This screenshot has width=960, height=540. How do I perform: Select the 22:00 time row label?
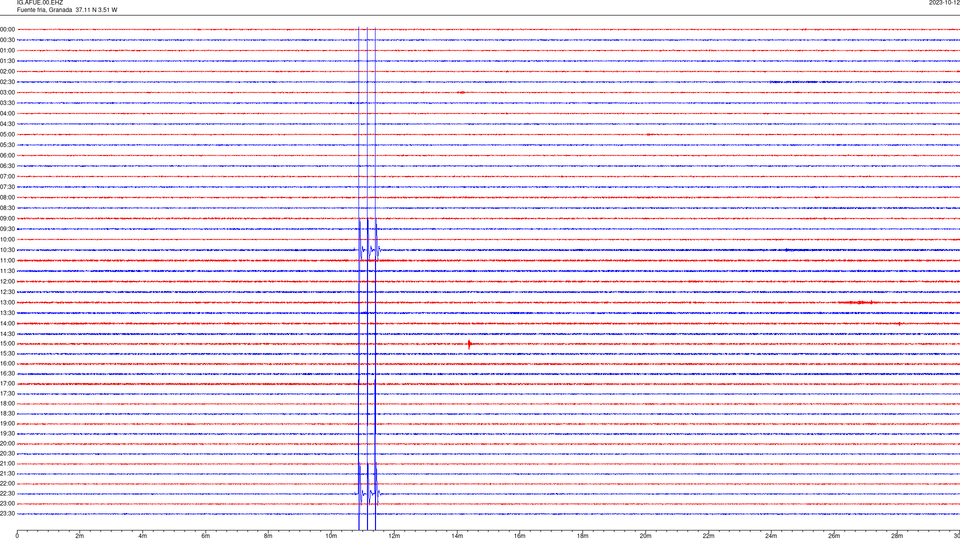[x=7, y=484]
